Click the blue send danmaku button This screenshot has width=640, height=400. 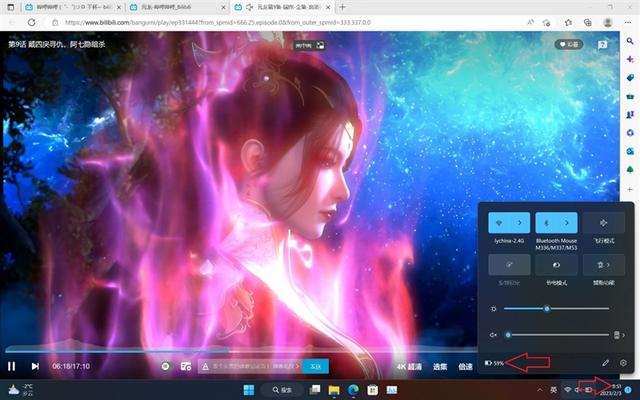(316, 366)
